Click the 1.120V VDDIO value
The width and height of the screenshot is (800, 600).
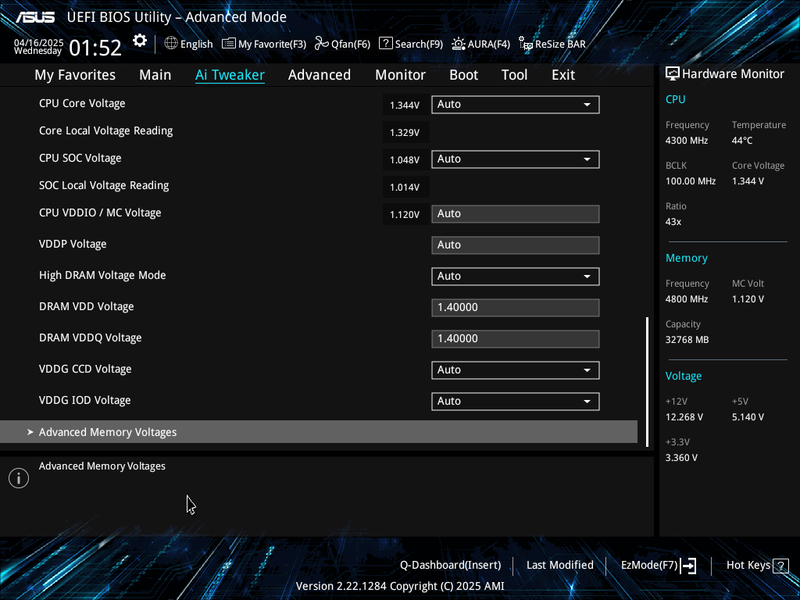pos(405,215)
